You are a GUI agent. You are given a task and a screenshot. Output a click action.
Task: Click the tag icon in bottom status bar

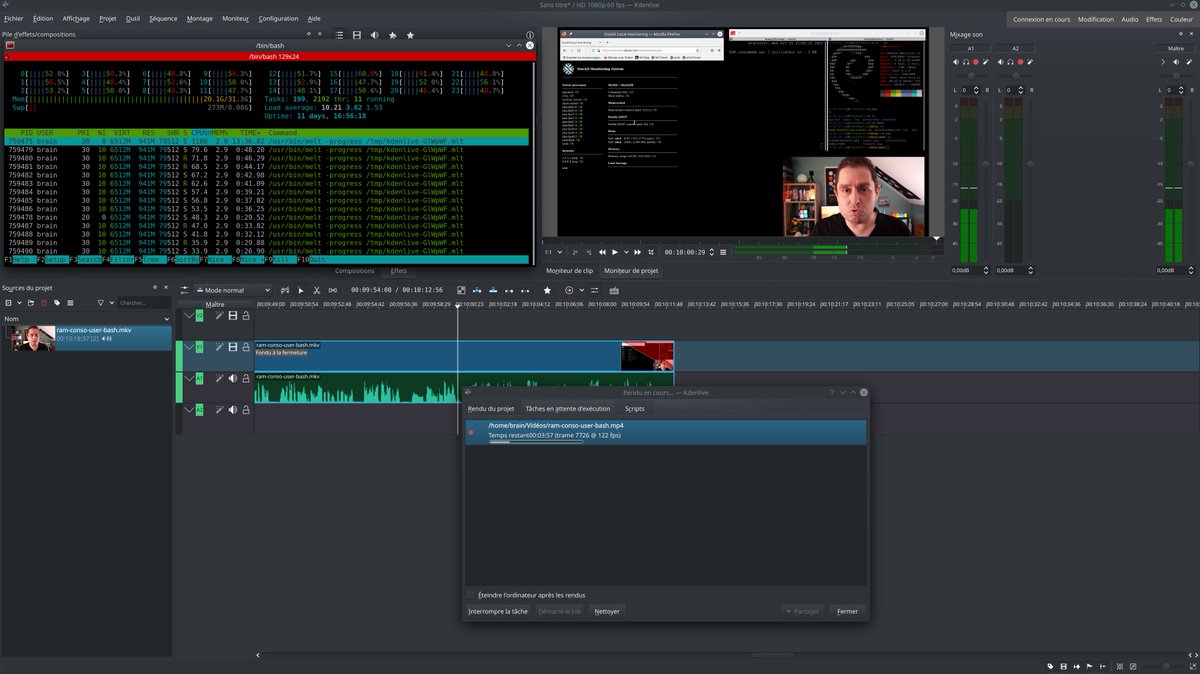(1050, 666)
